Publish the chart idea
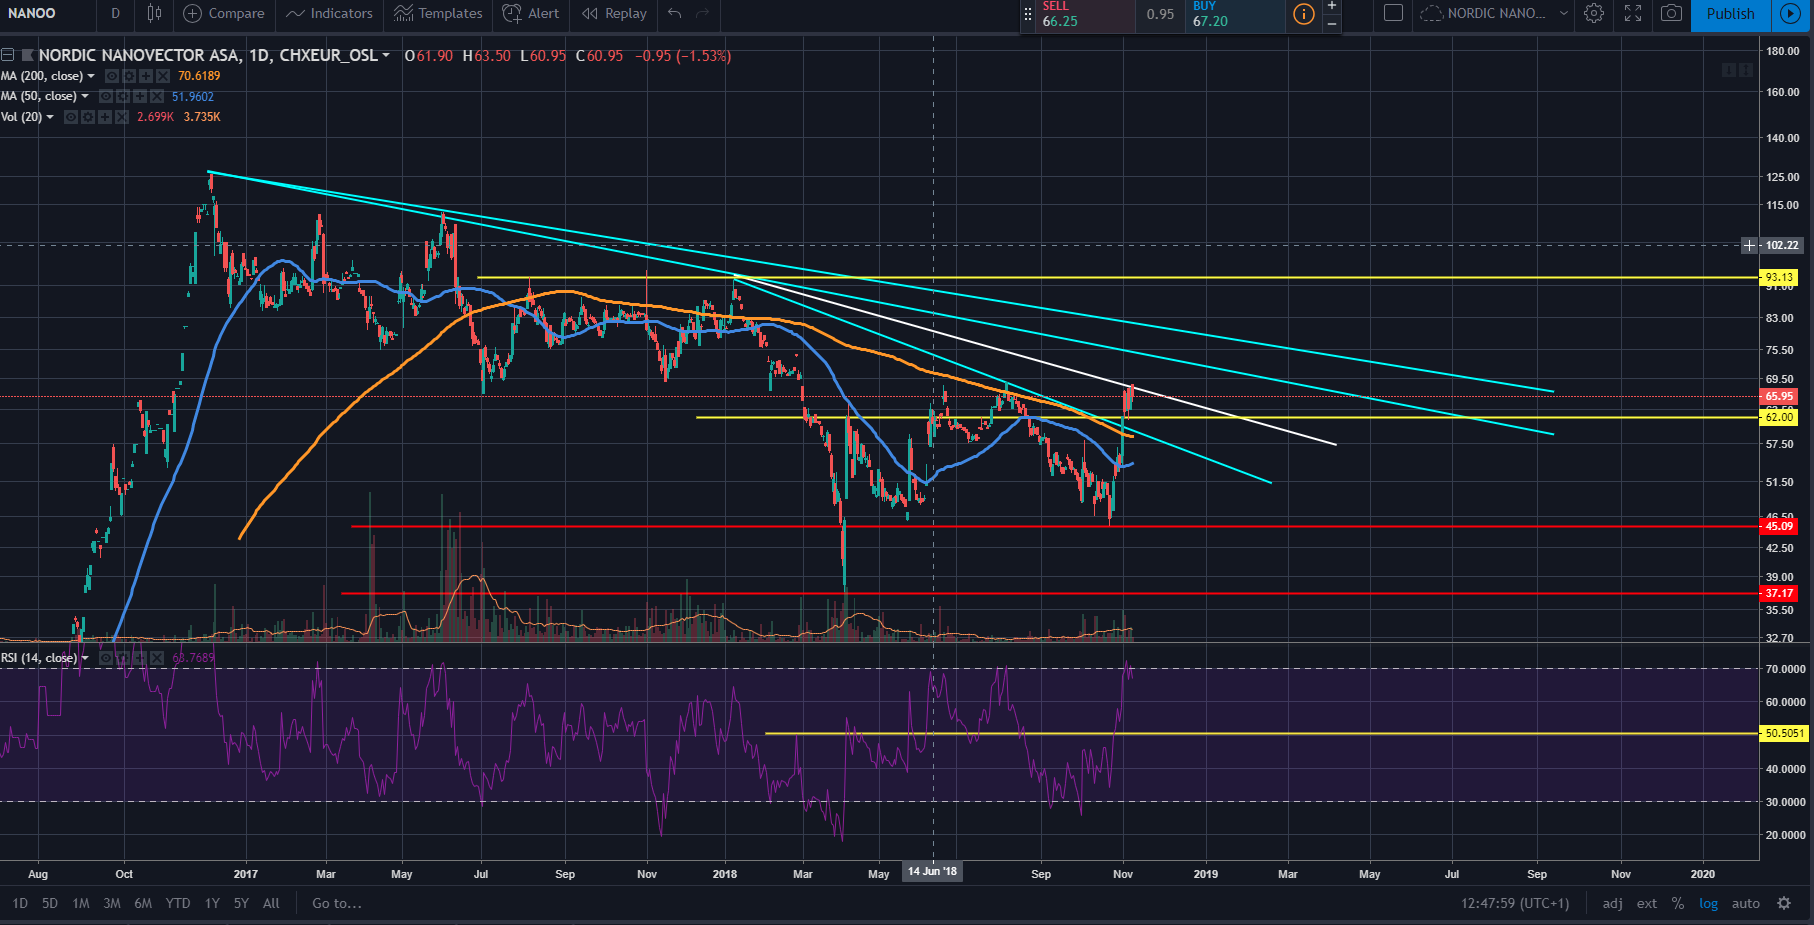 [1731, 14]
